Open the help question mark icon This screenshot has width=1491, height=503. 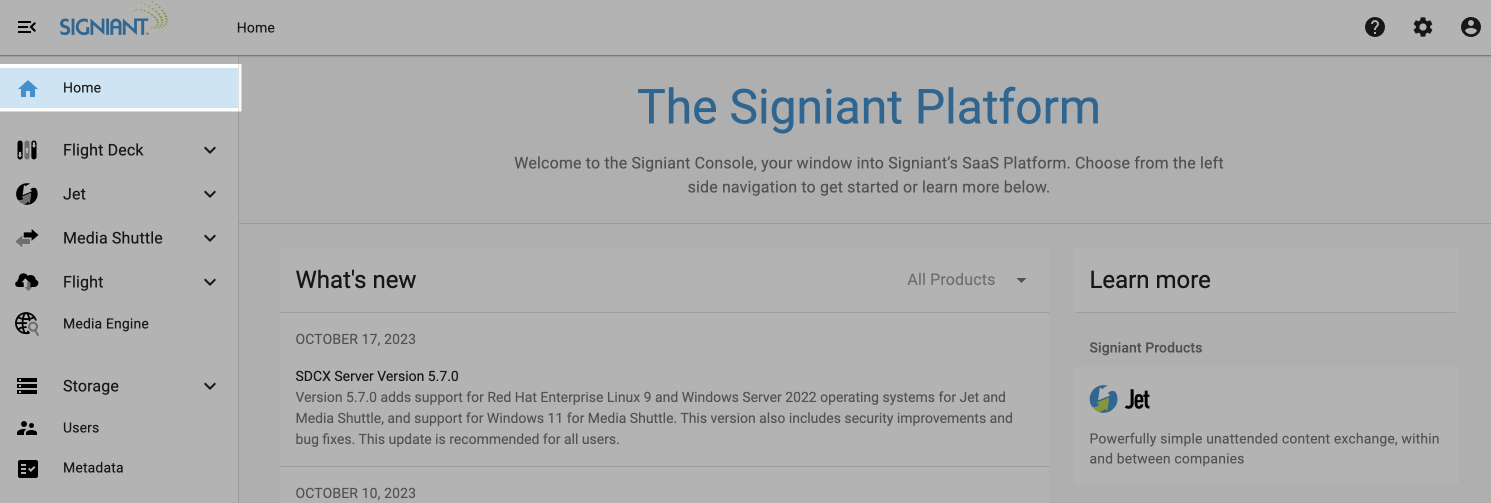(1375, 27)
